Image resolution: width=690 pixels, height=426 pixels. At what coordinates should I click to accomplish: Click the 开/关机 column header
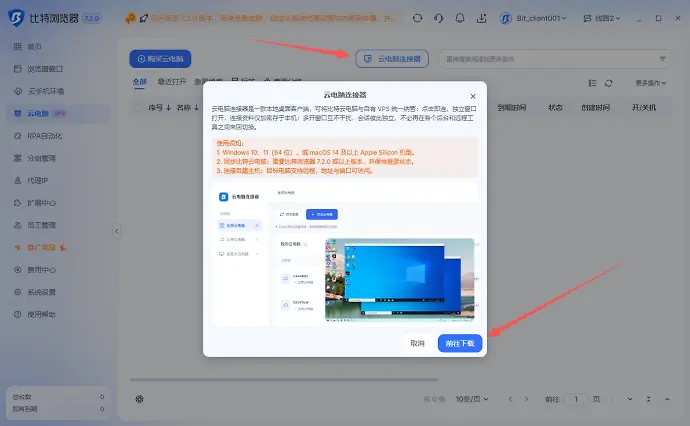644,108
